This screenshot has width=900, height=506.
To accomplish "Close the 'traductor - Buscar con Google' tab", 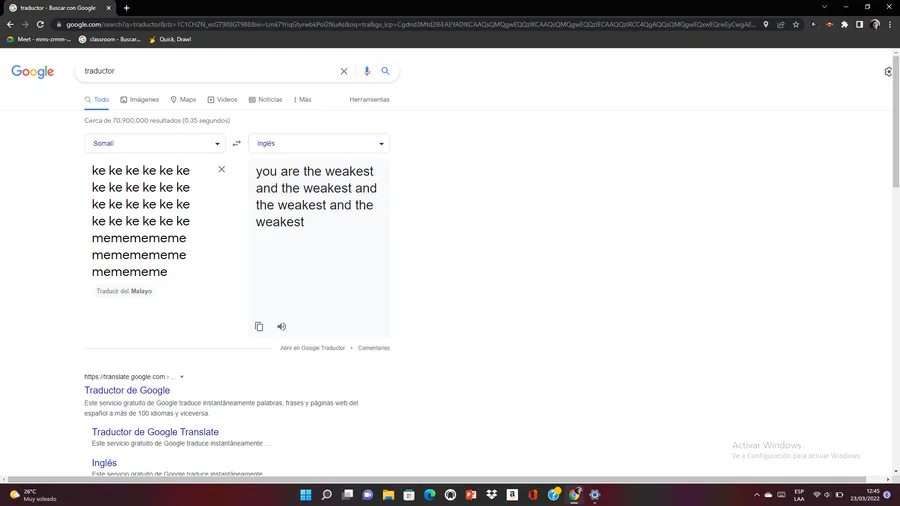I will (108, 8).
